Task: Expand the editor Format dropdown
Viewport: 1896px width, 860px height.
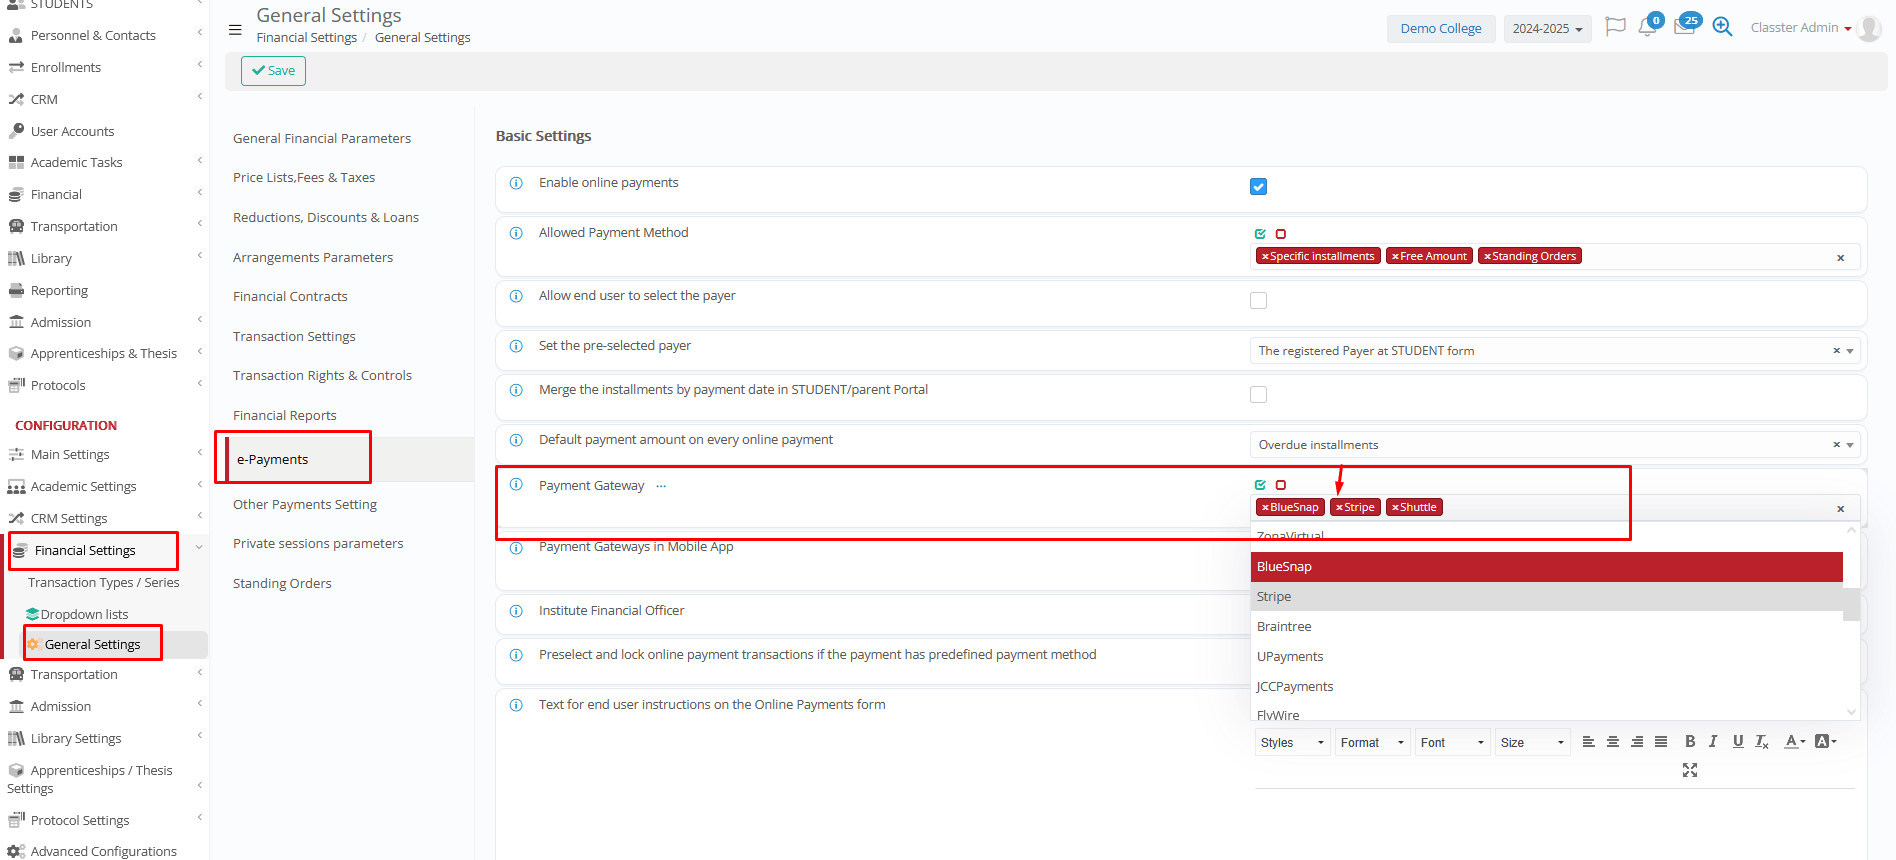Action: pos(1372,743)
